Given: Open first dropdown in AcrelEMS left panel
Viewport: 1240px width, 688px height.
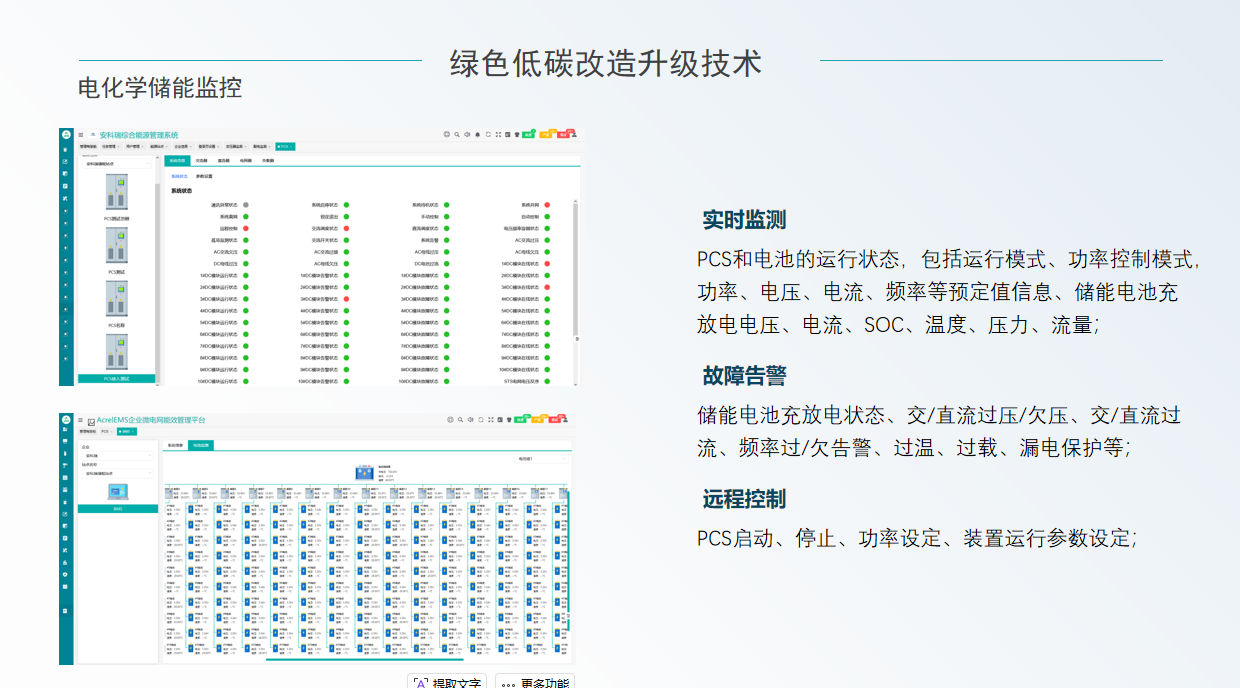Looking at the screenshot, I should [117, 455].
